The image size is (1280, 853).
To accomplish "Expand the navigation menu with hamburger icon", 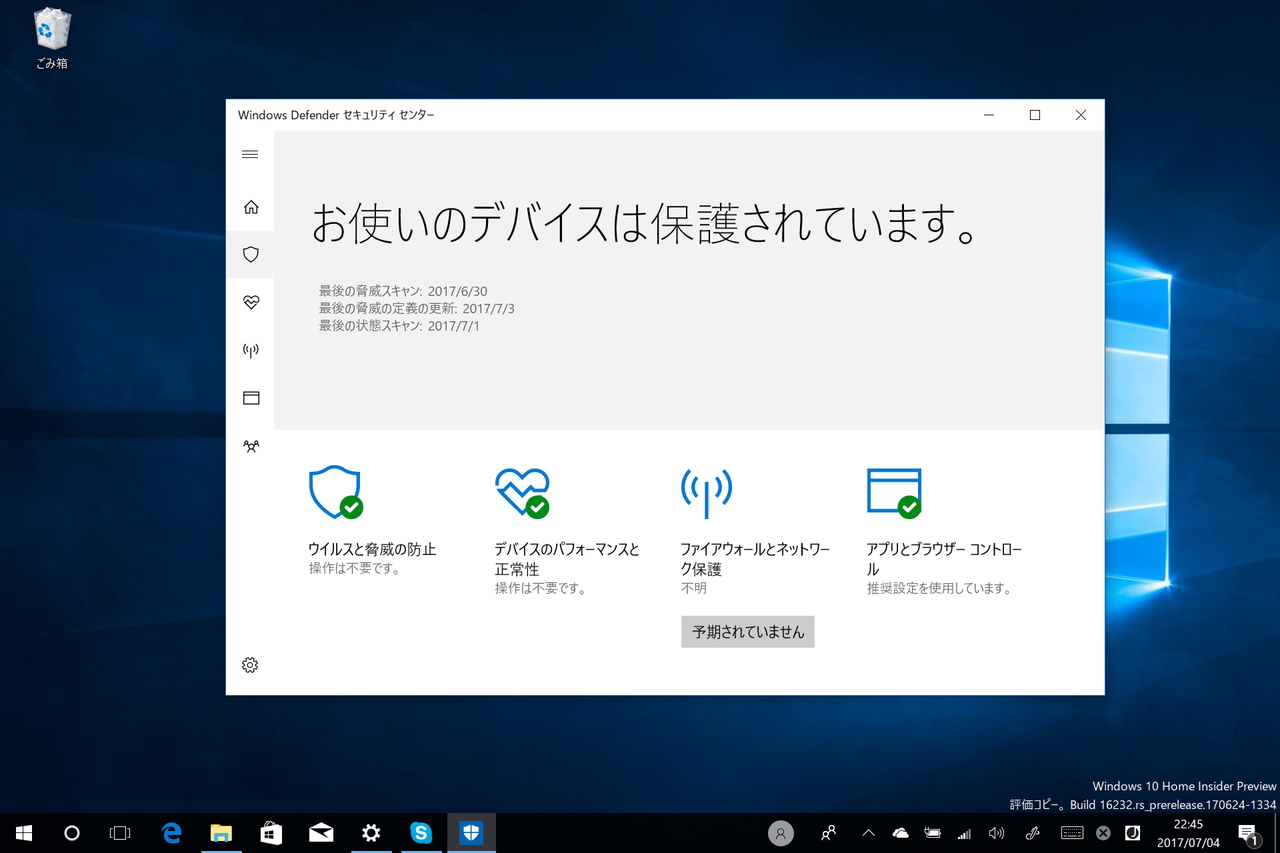I will point(250,154).
